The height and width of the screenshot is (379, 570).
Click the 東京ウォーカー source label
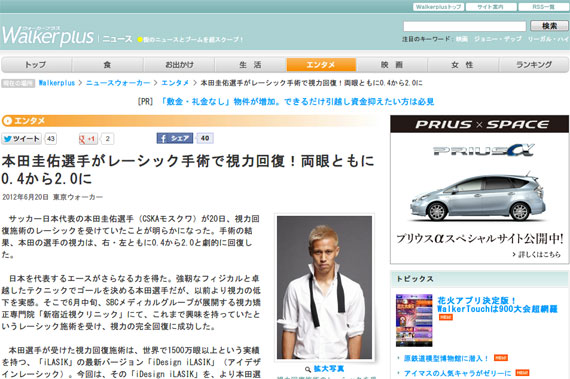[78, 197]
